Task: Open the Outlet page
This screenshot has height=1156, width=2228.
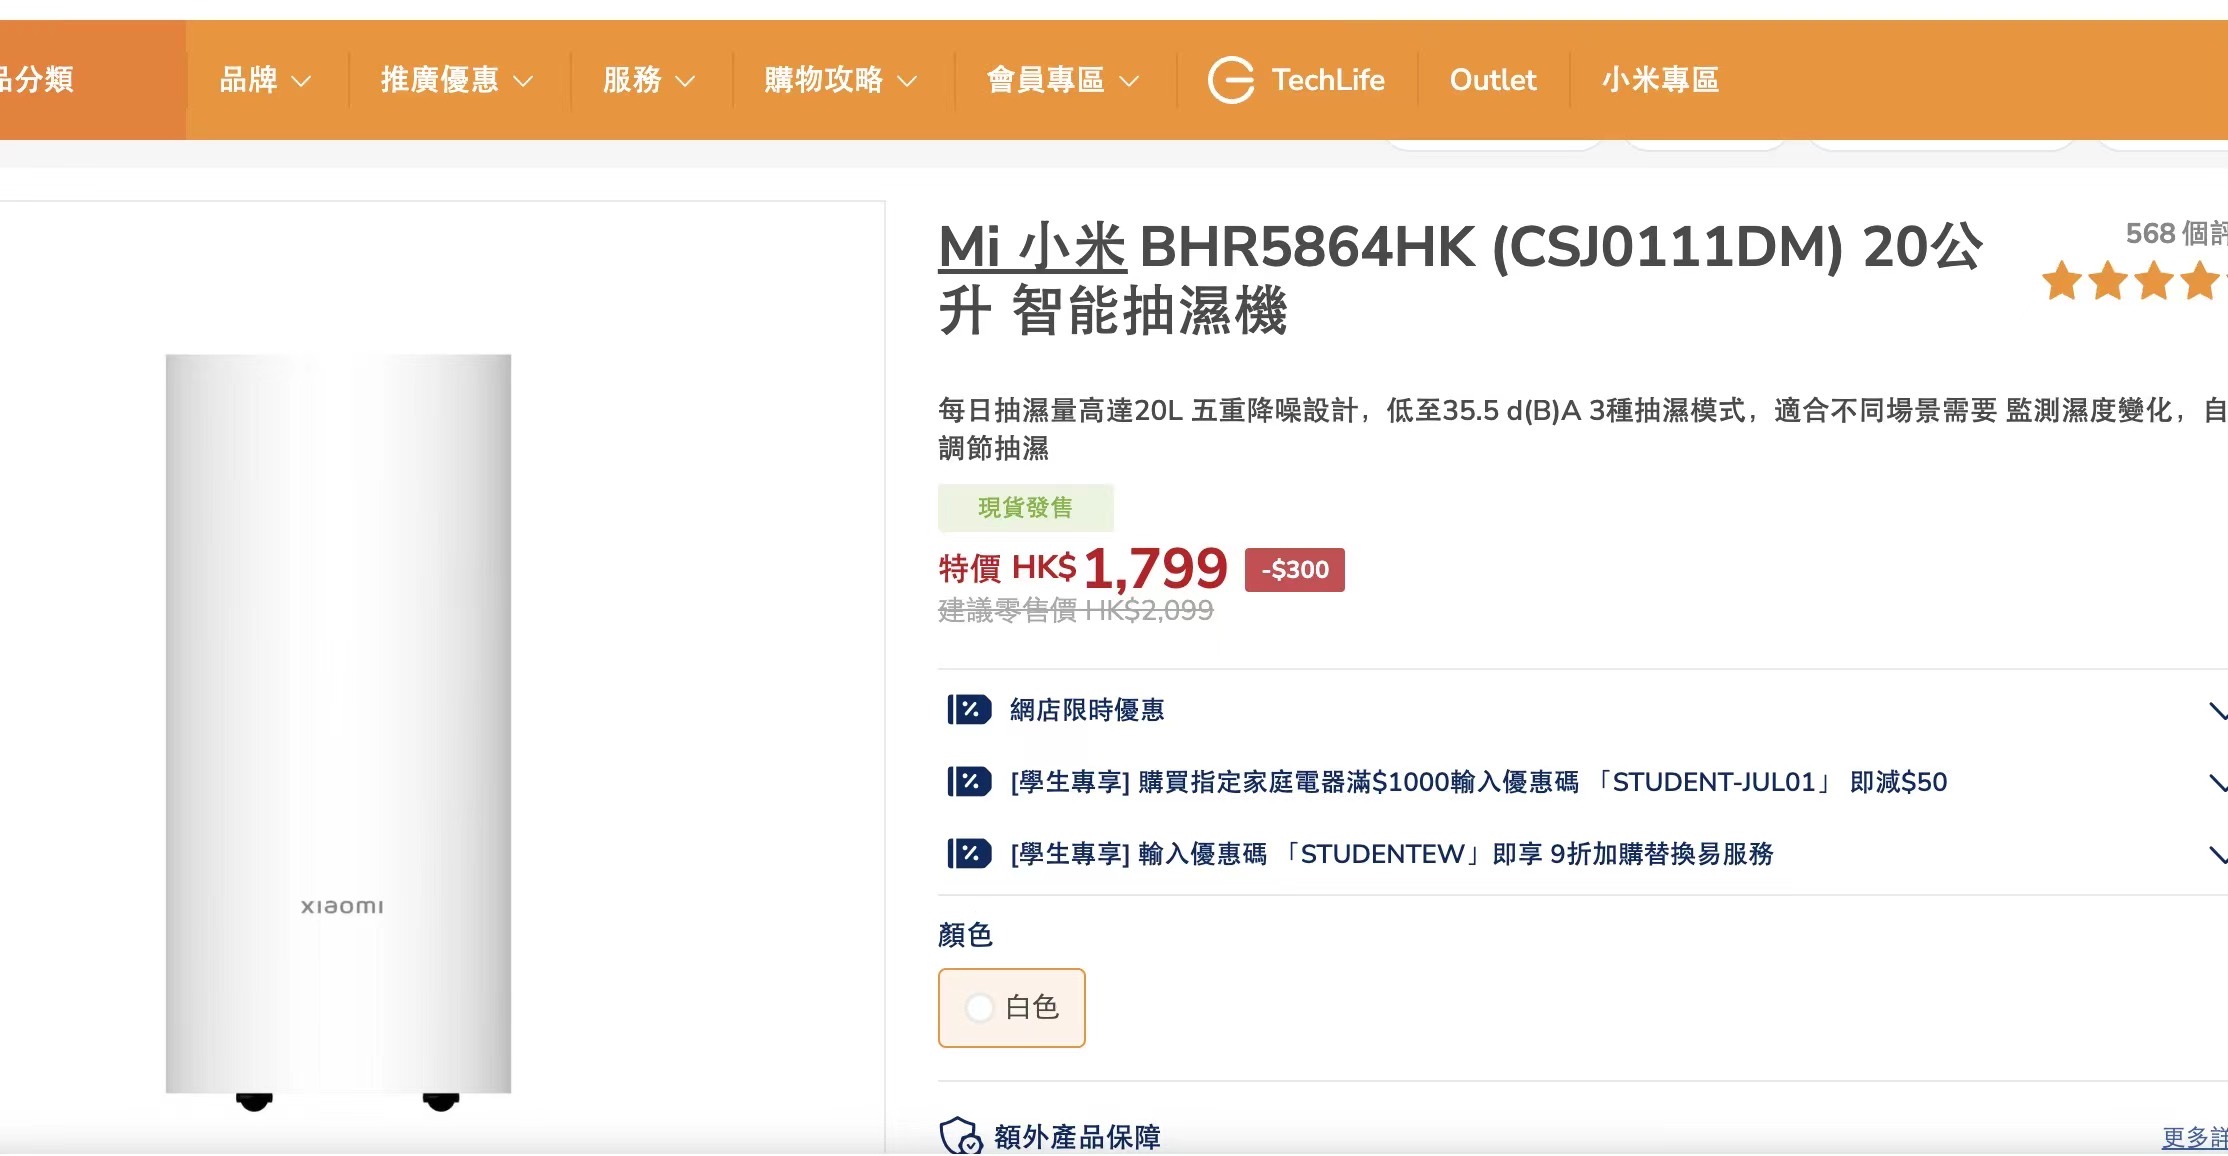Action: pyautogui.click(x=1492, y=80)
